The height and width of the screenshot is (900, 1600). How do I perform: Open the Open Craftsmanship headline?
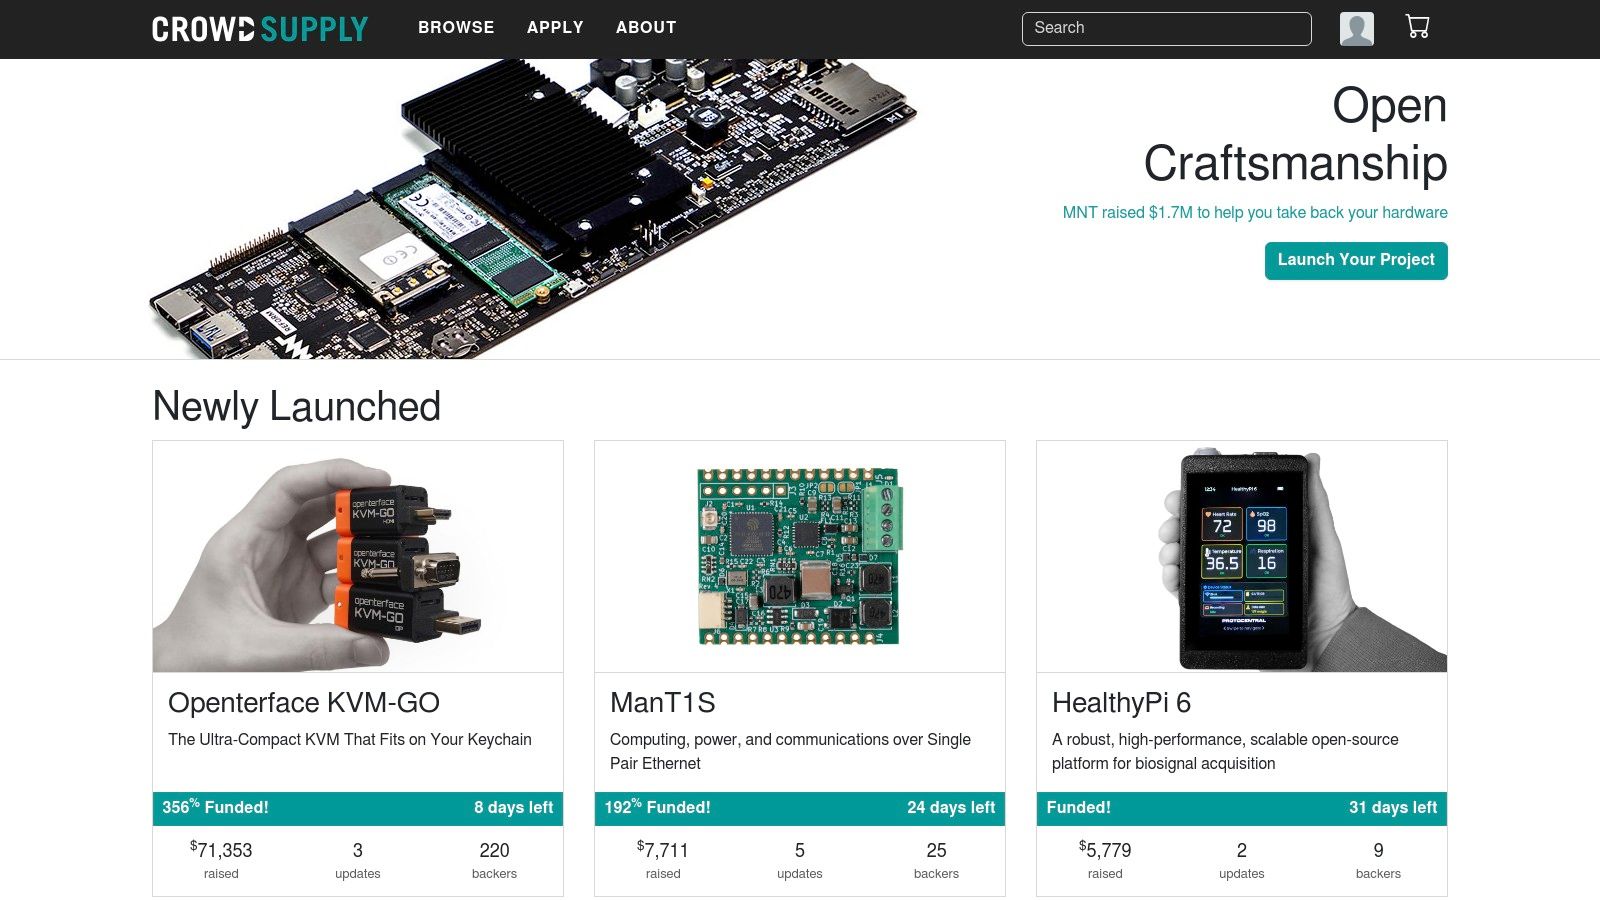1294,134
